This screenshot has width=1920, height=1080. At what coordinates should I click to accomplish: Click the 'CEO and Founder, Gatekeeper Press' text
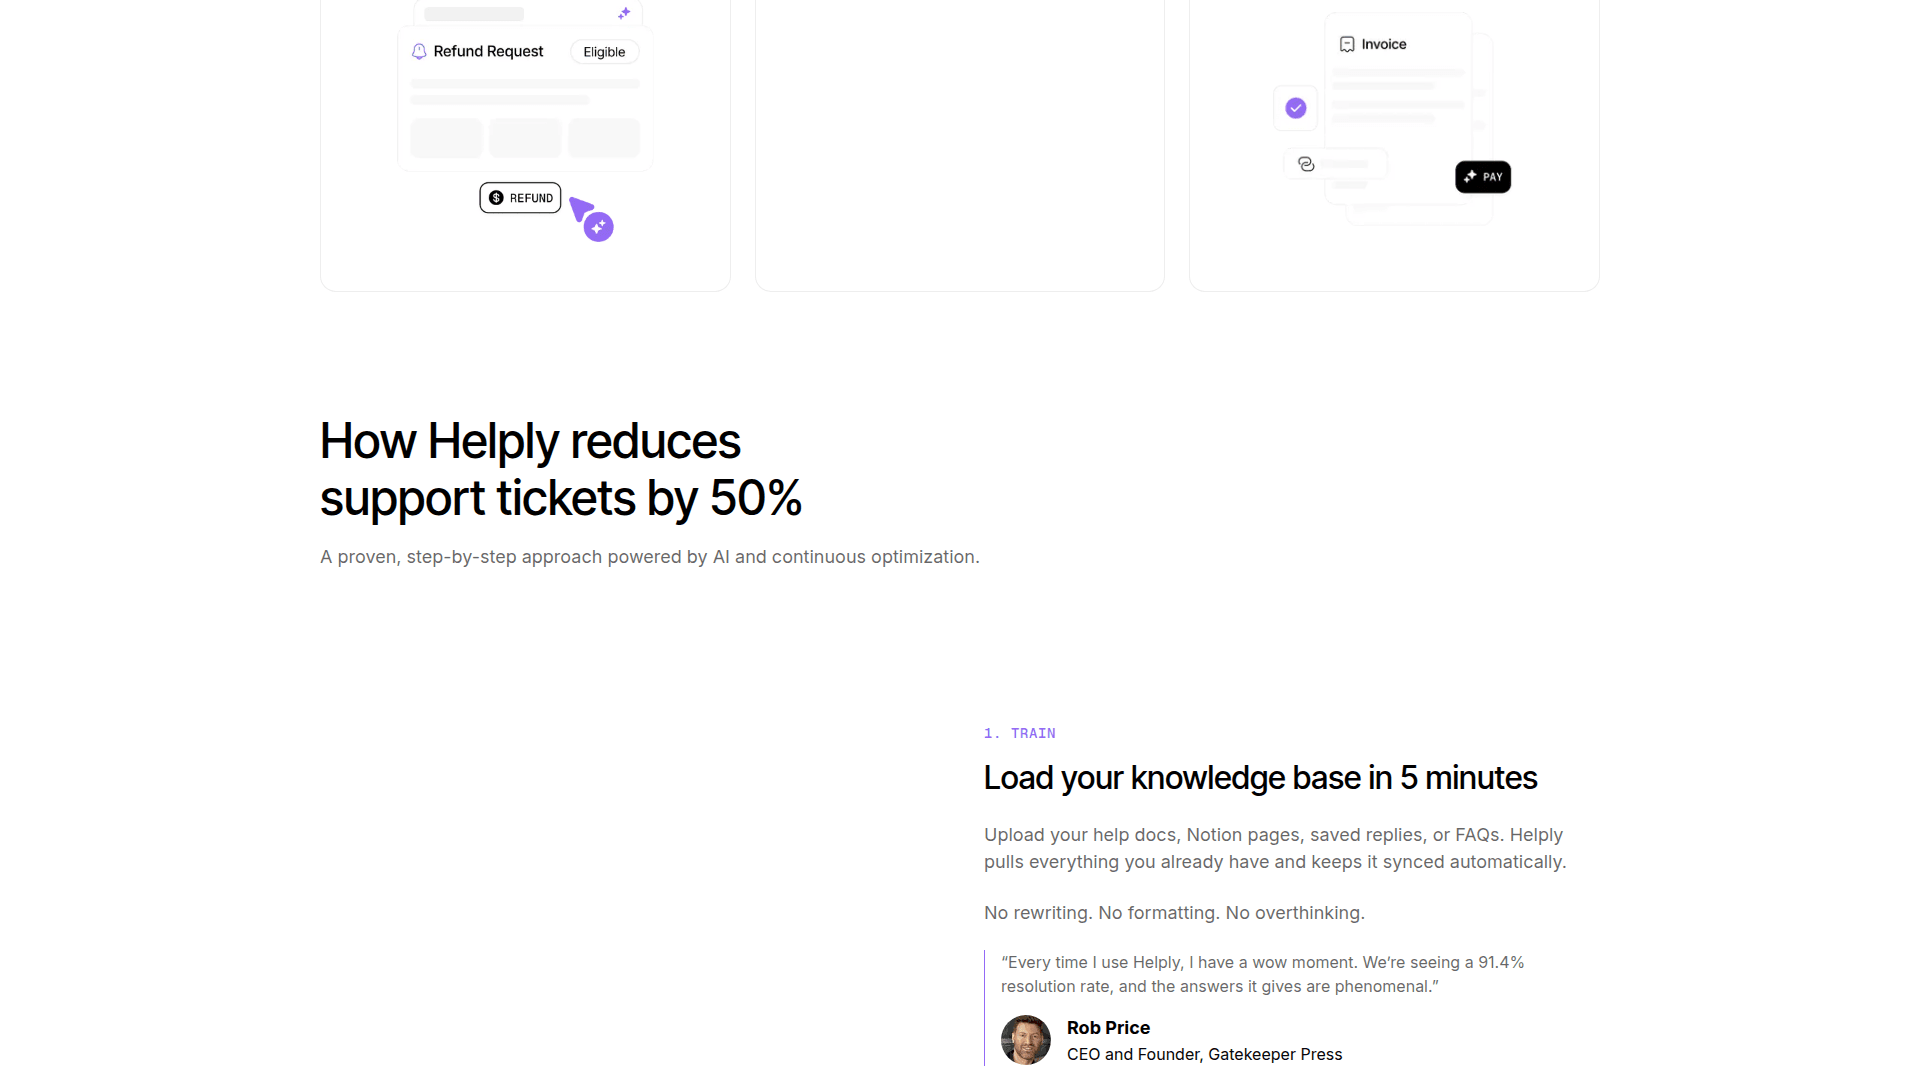pyautogui.click(x=1204, y=1055)
